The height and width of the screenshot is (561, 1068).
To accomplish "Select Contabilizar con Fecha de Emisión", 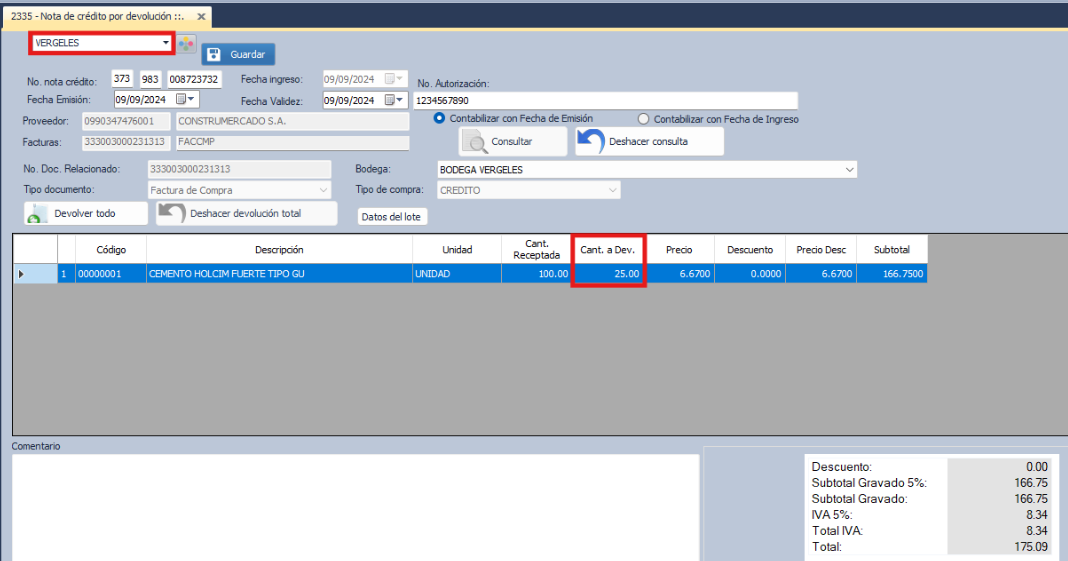I will tap(439, 119).
